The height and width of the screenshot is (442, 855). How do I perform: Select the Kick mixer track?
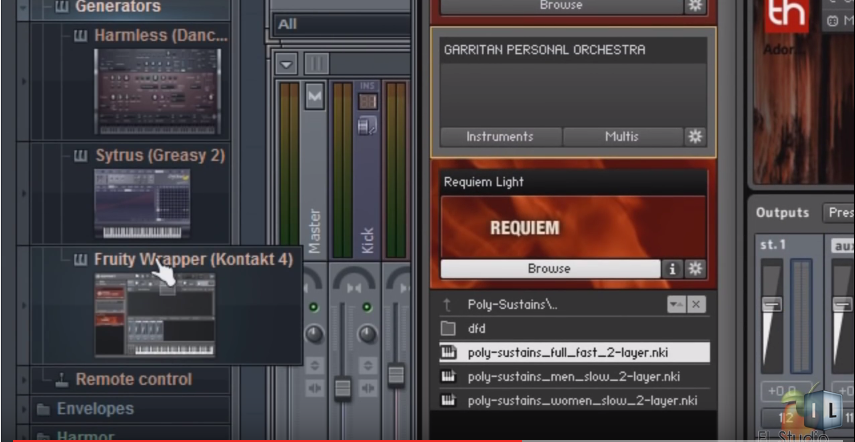click(x=368, y=240)
